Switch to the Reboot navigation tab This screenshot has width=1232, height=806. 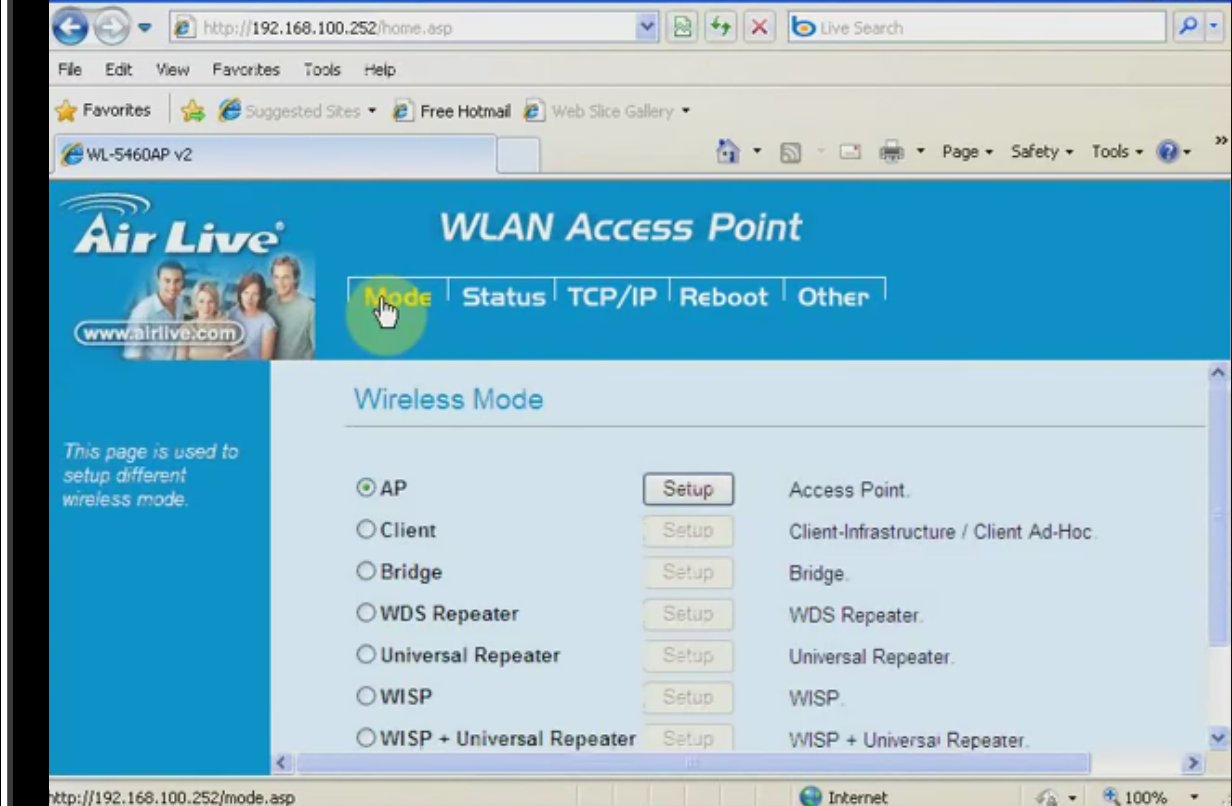coord(724,297)
